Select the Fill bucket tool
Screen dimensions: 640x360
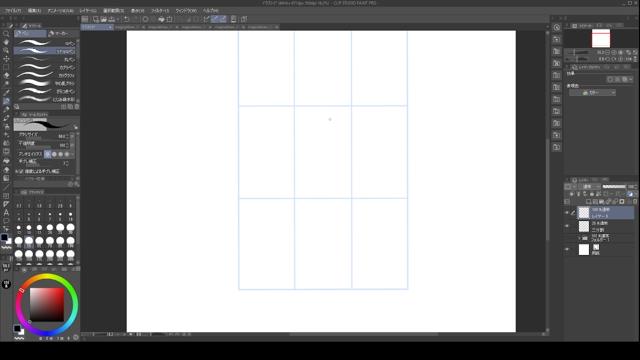6,169
